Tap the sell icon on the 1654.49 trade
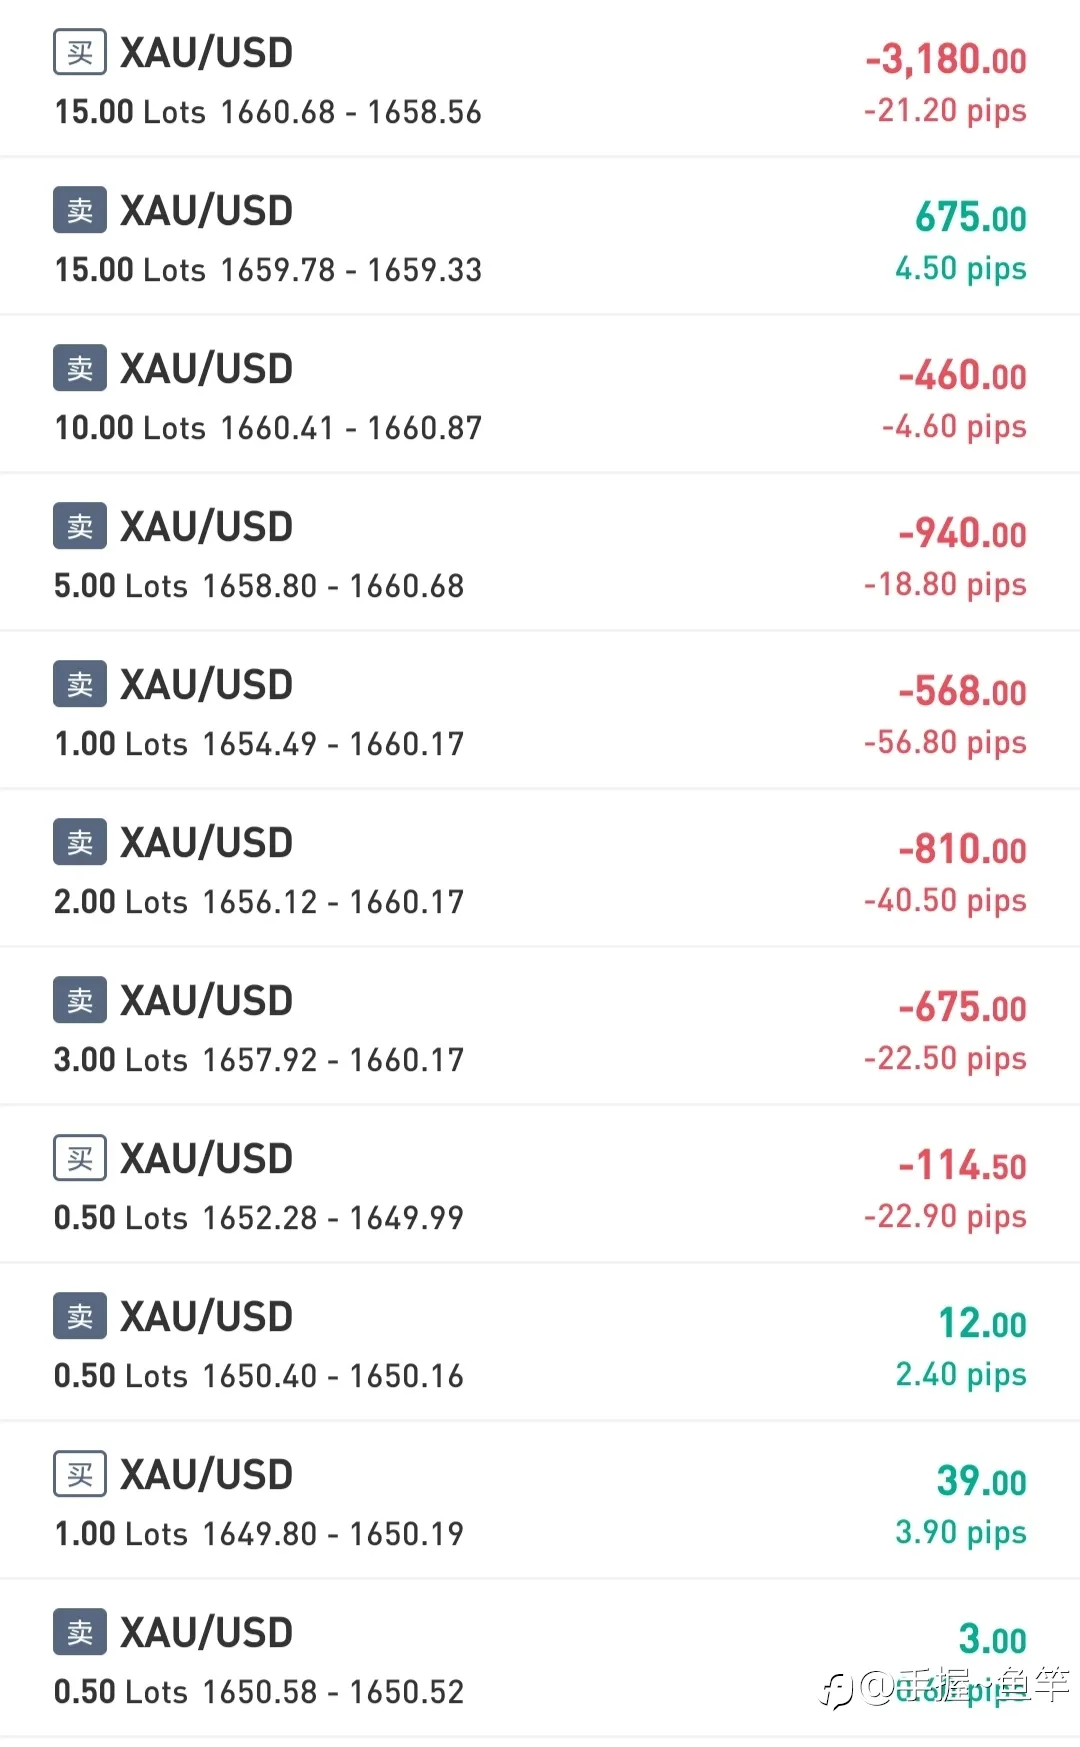Screen dimensions: 1080x1747 [x=80, y=685]
